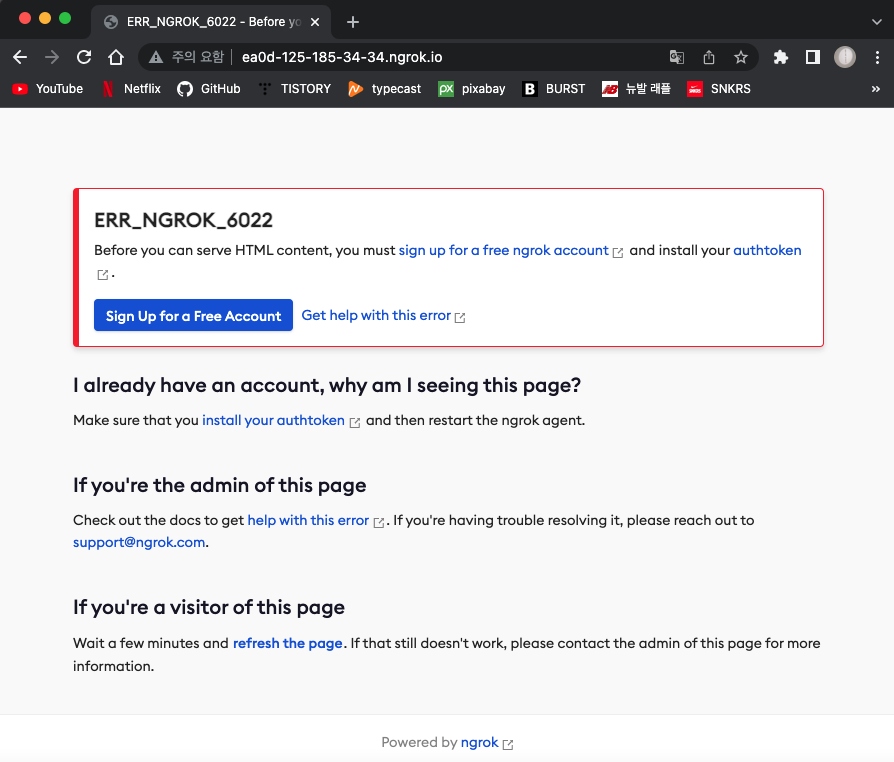Viewport: 894px width, 762px height.
Task: Open the BURST bookmark
Action: tap(554, 89)
